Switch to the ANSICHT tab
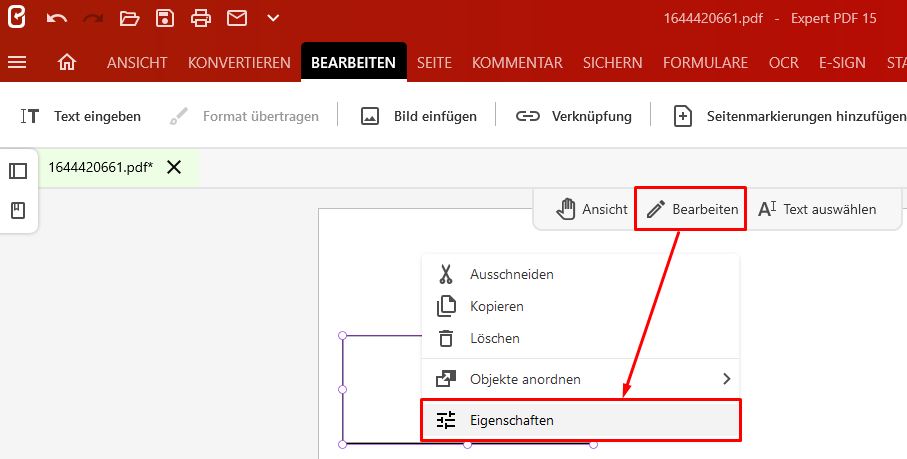 (x=137, y=62)
